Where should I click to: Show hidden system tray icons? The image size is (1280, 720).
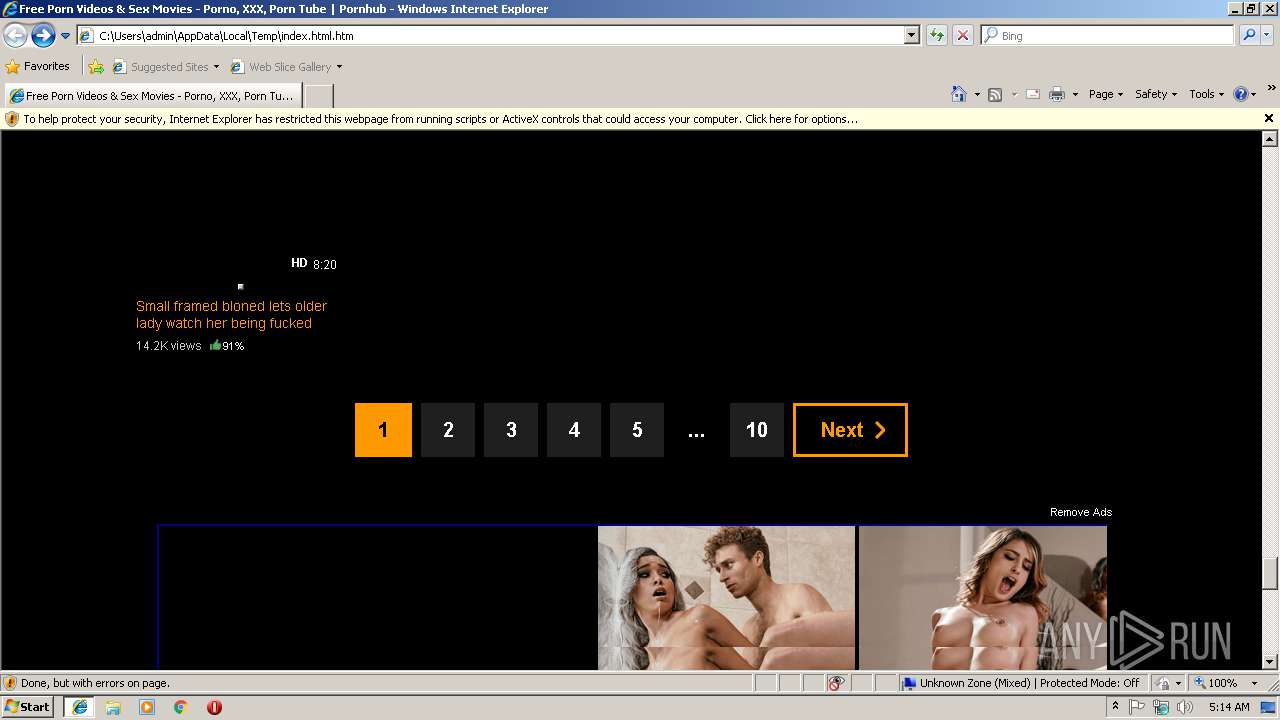[1115, 707]
